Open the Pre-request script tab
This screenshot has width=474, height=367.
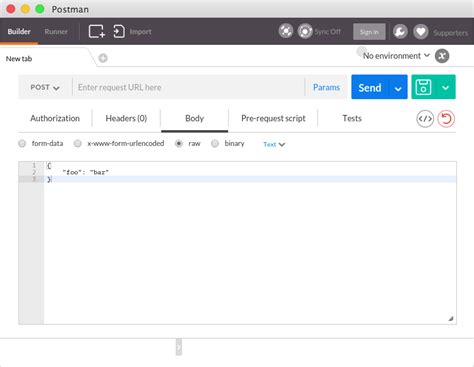[273, 118]
